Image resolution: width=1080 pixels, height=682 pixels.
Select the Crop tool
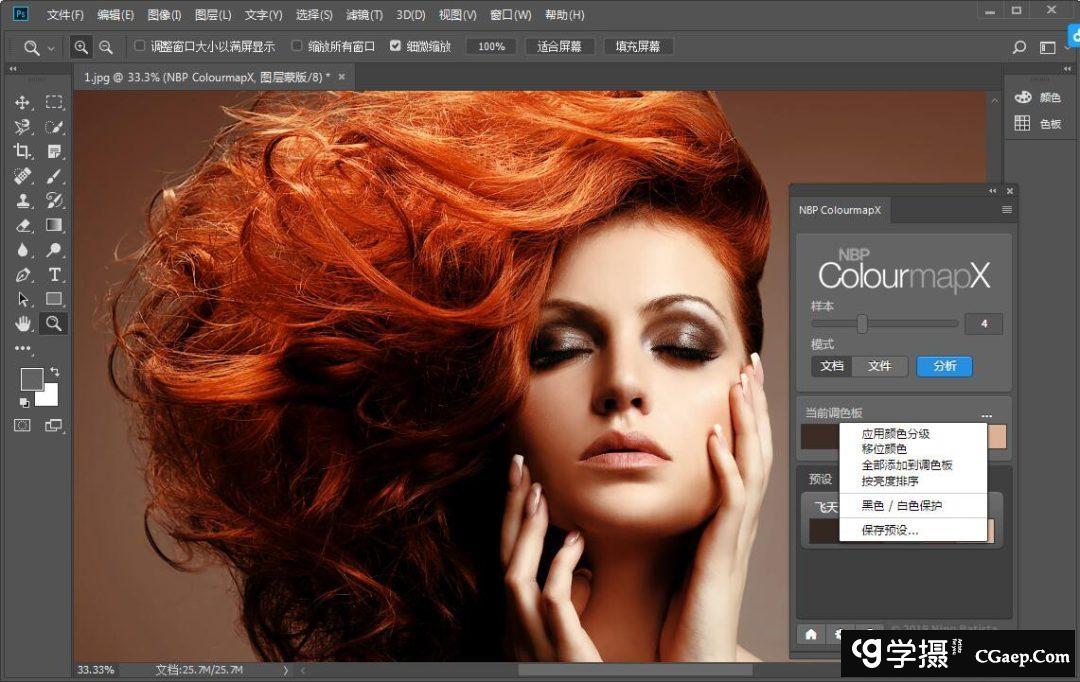(22, 151)
